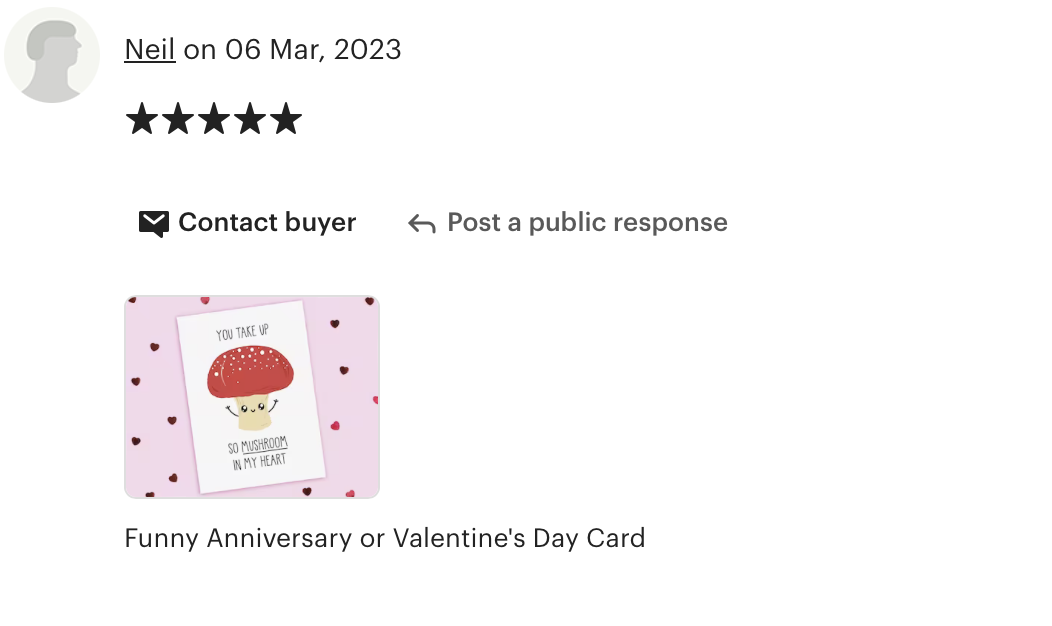Click the envelope icon beside Contact buyer
This screenshot has height=626, width=1052.
(154, 223)
